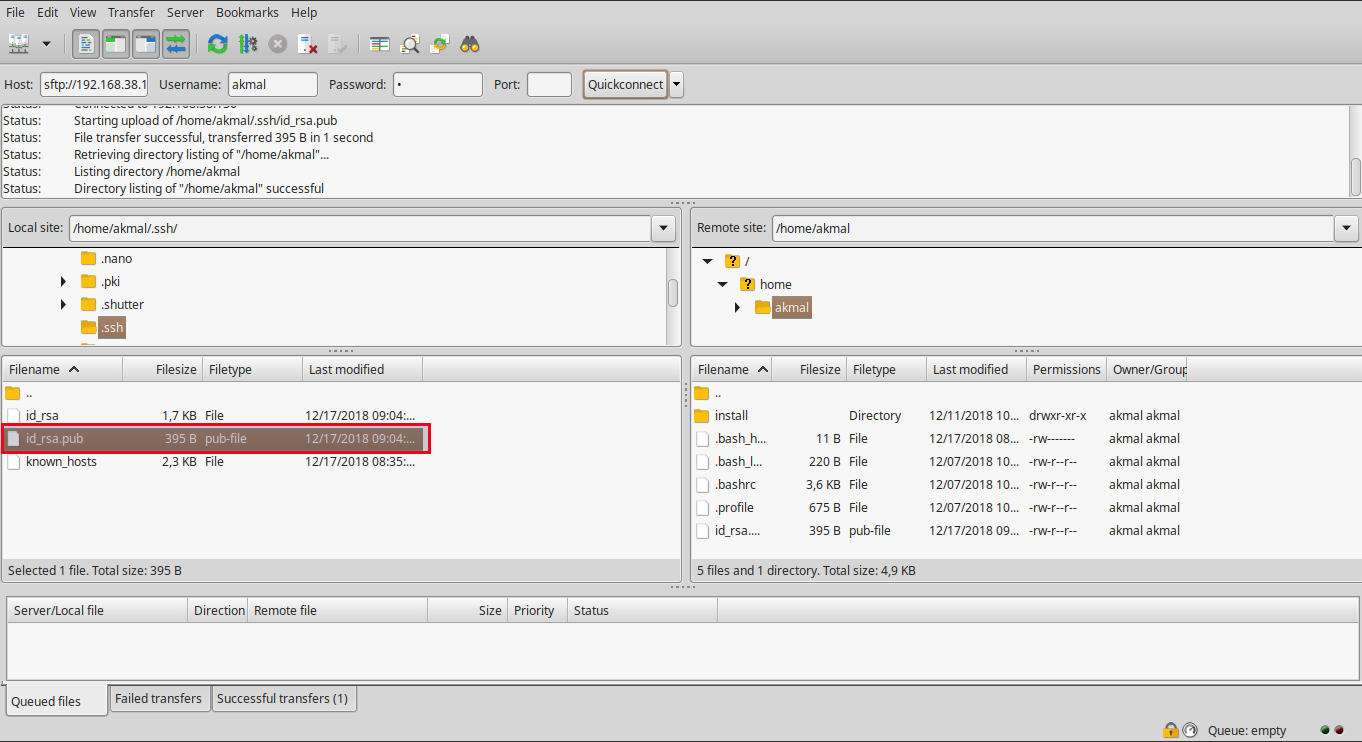Select remote file .profile

click(x=939, y=507)
